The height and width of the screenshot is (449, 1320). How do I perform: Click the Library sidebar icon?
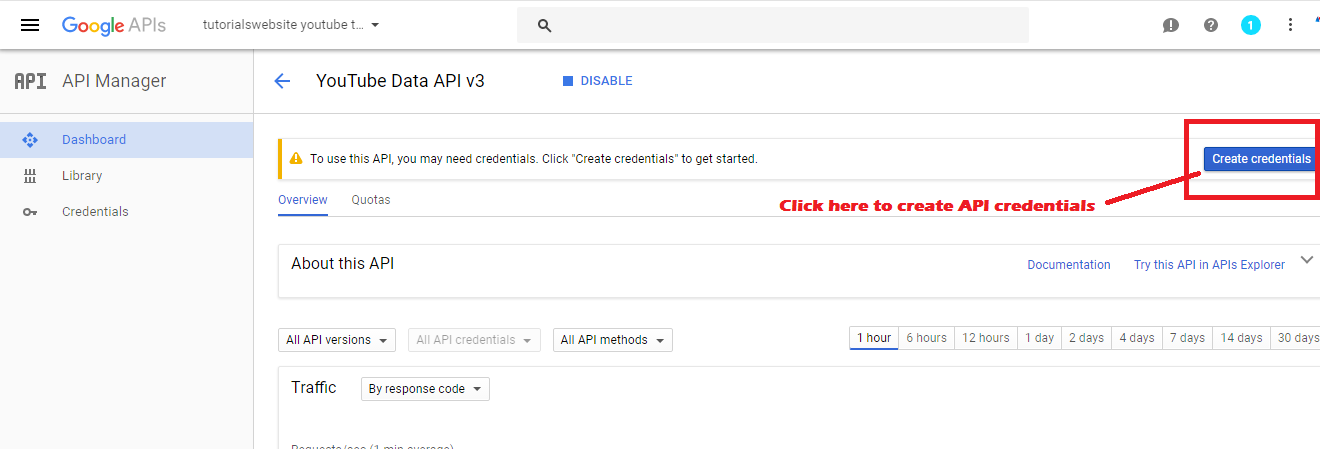pyautogui.click(x=30, y=176)
